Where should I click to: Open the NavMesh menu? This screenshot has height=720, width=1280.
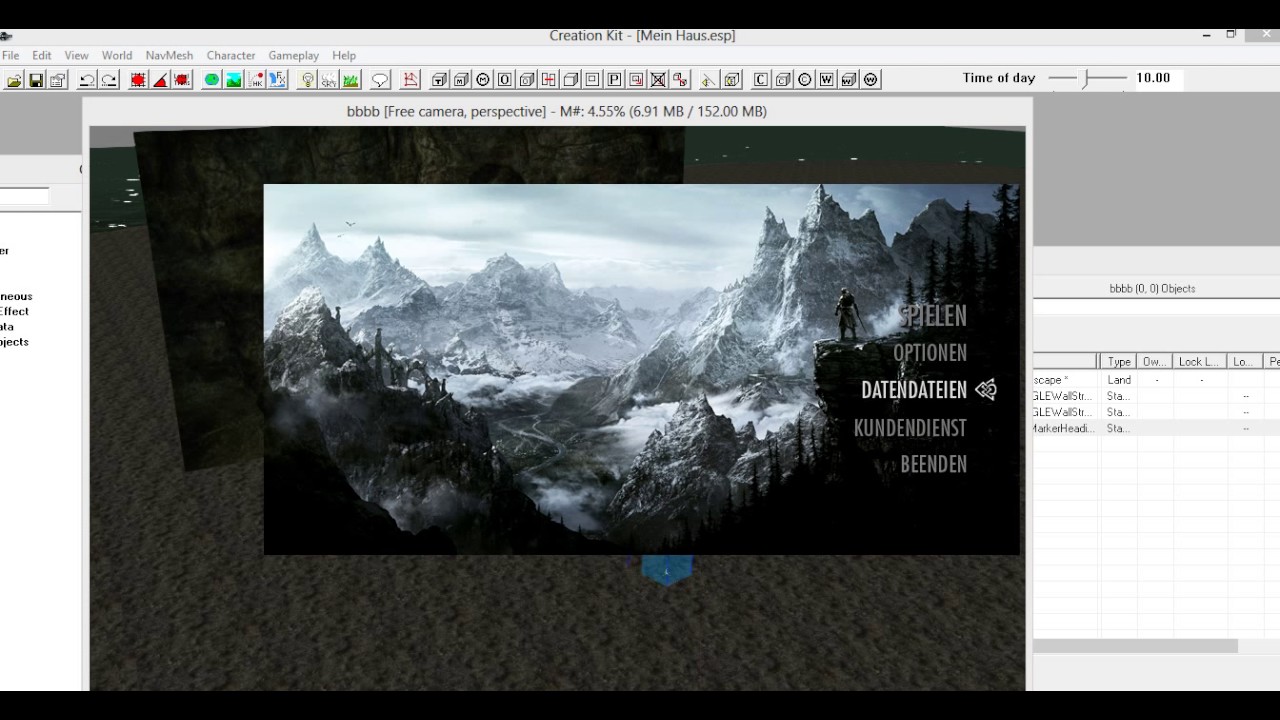coord(169,56)
